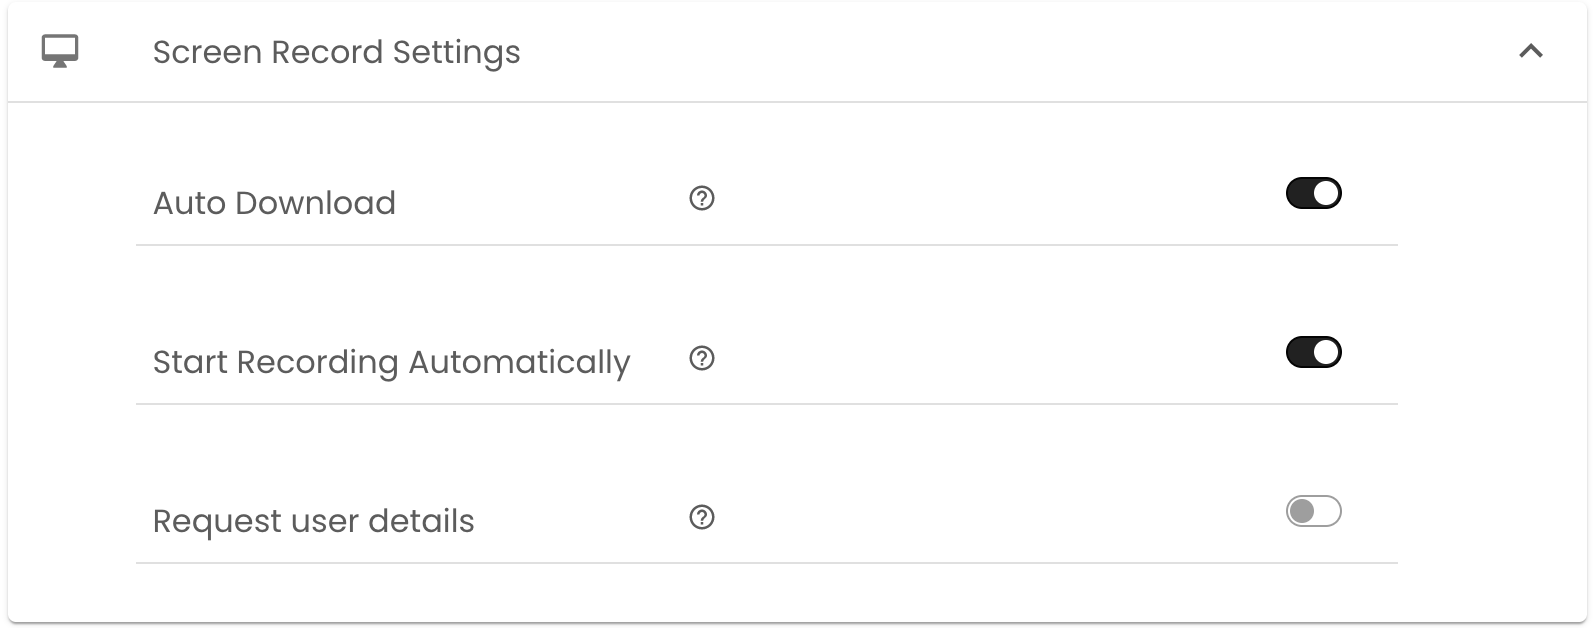Click question mark next to Request user details
The width and height of the screenshot is (1596, 628).
click(702, 517)
